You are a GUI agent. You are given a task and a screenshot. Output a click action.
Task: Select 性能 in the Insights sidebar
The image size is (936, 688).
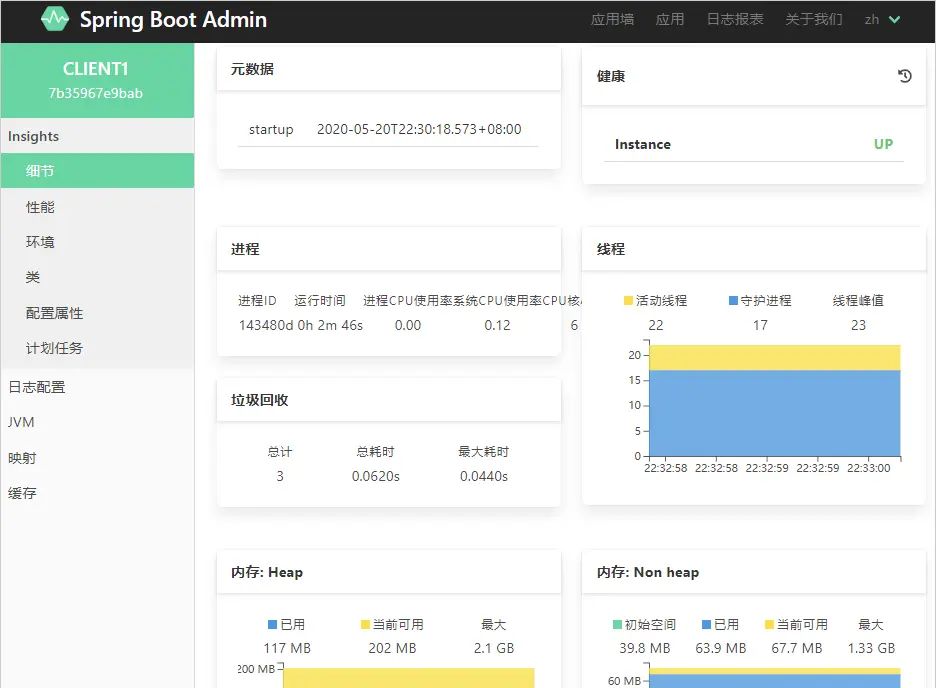39,206
